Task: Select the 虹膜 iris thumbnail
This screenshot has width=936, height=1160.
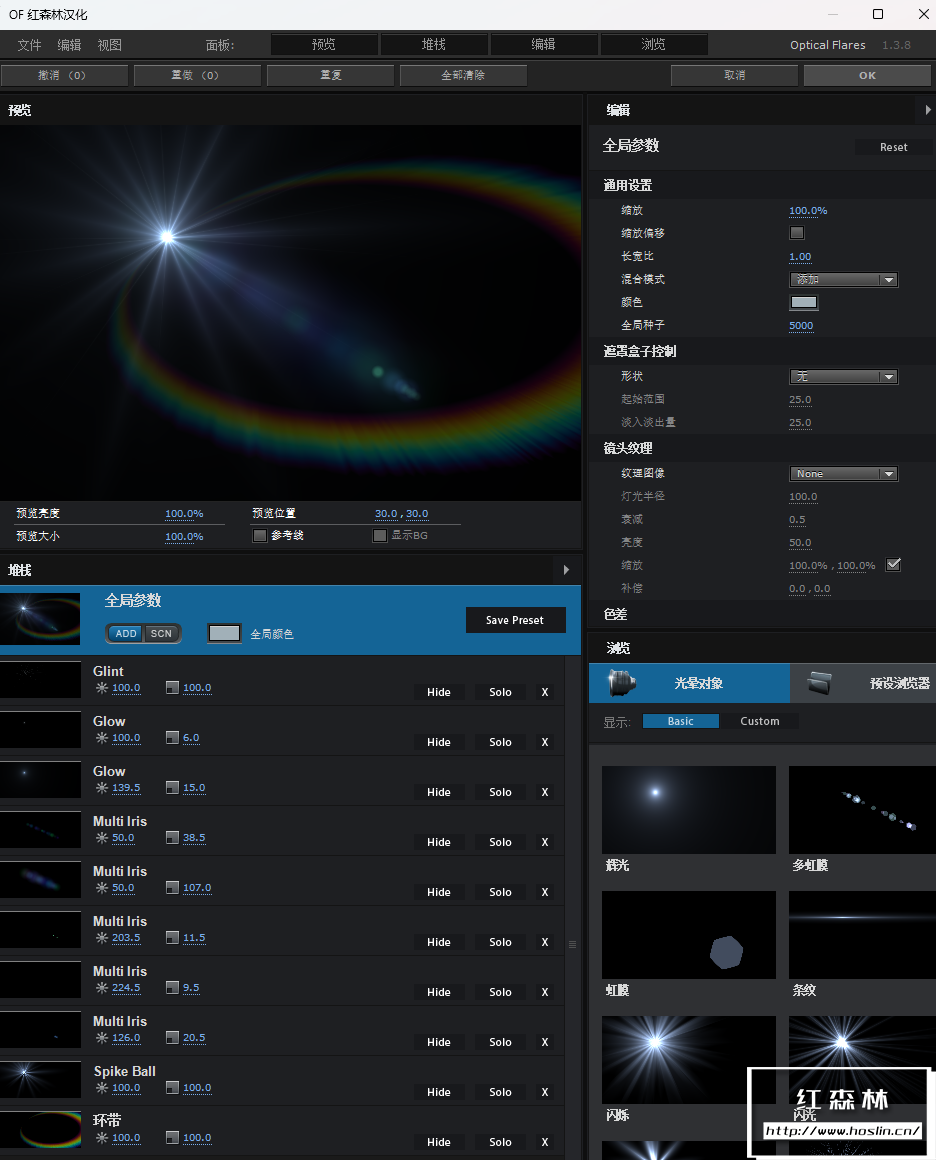Action: click(689, 934)
